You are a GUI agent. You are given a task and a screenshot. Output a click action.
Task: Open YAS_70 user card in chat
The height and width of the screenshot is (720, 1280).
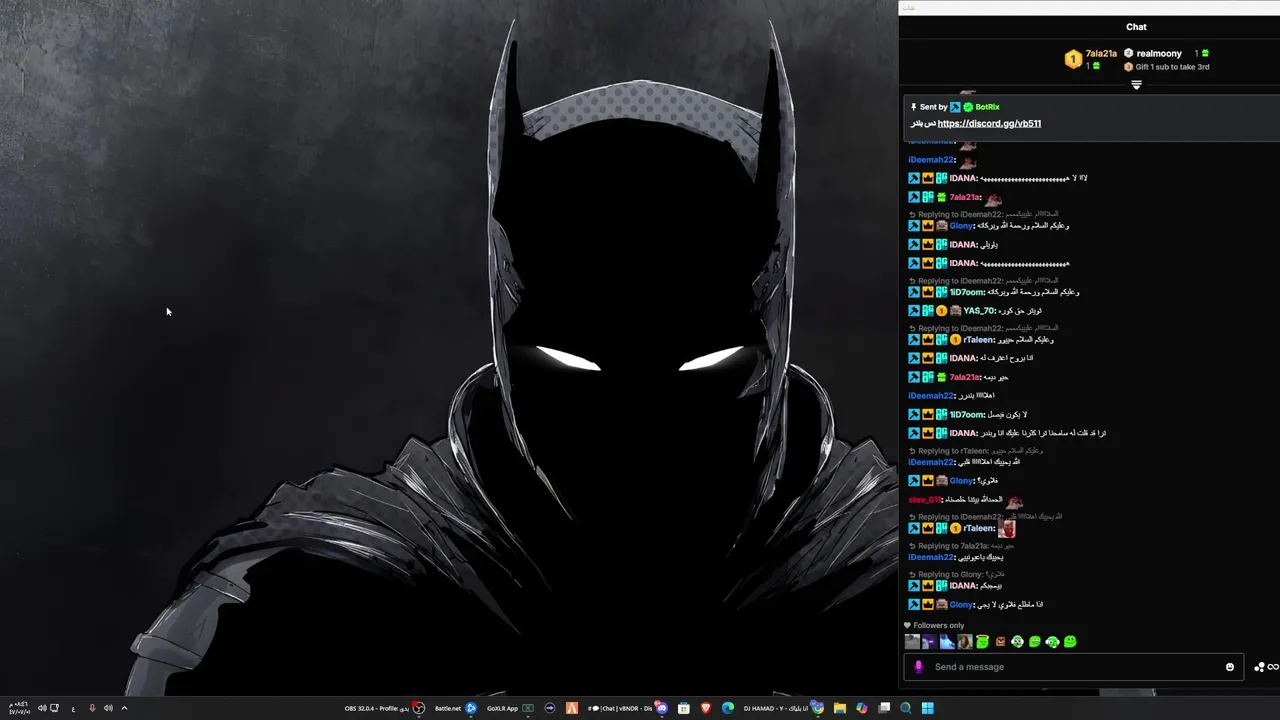[979, 311]
